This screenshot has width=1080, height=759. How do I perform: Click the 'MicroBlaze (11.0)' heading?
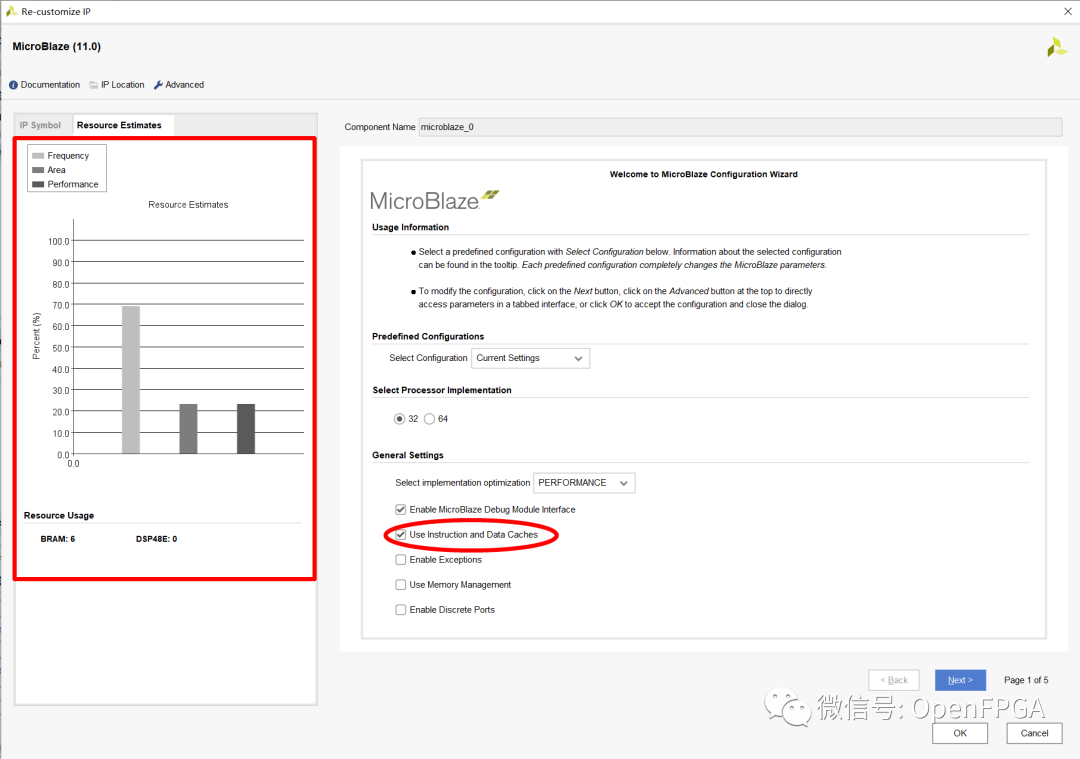coord(56,46)
